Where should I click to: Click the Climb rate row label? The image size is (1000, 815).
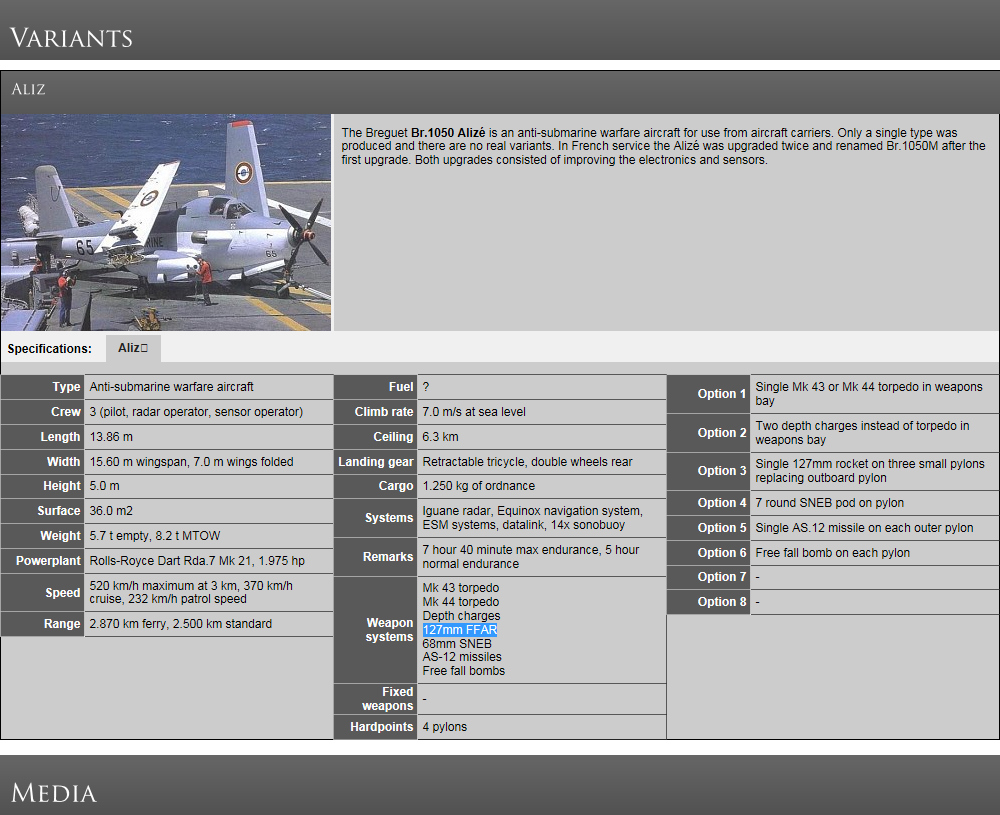[384, 412]
